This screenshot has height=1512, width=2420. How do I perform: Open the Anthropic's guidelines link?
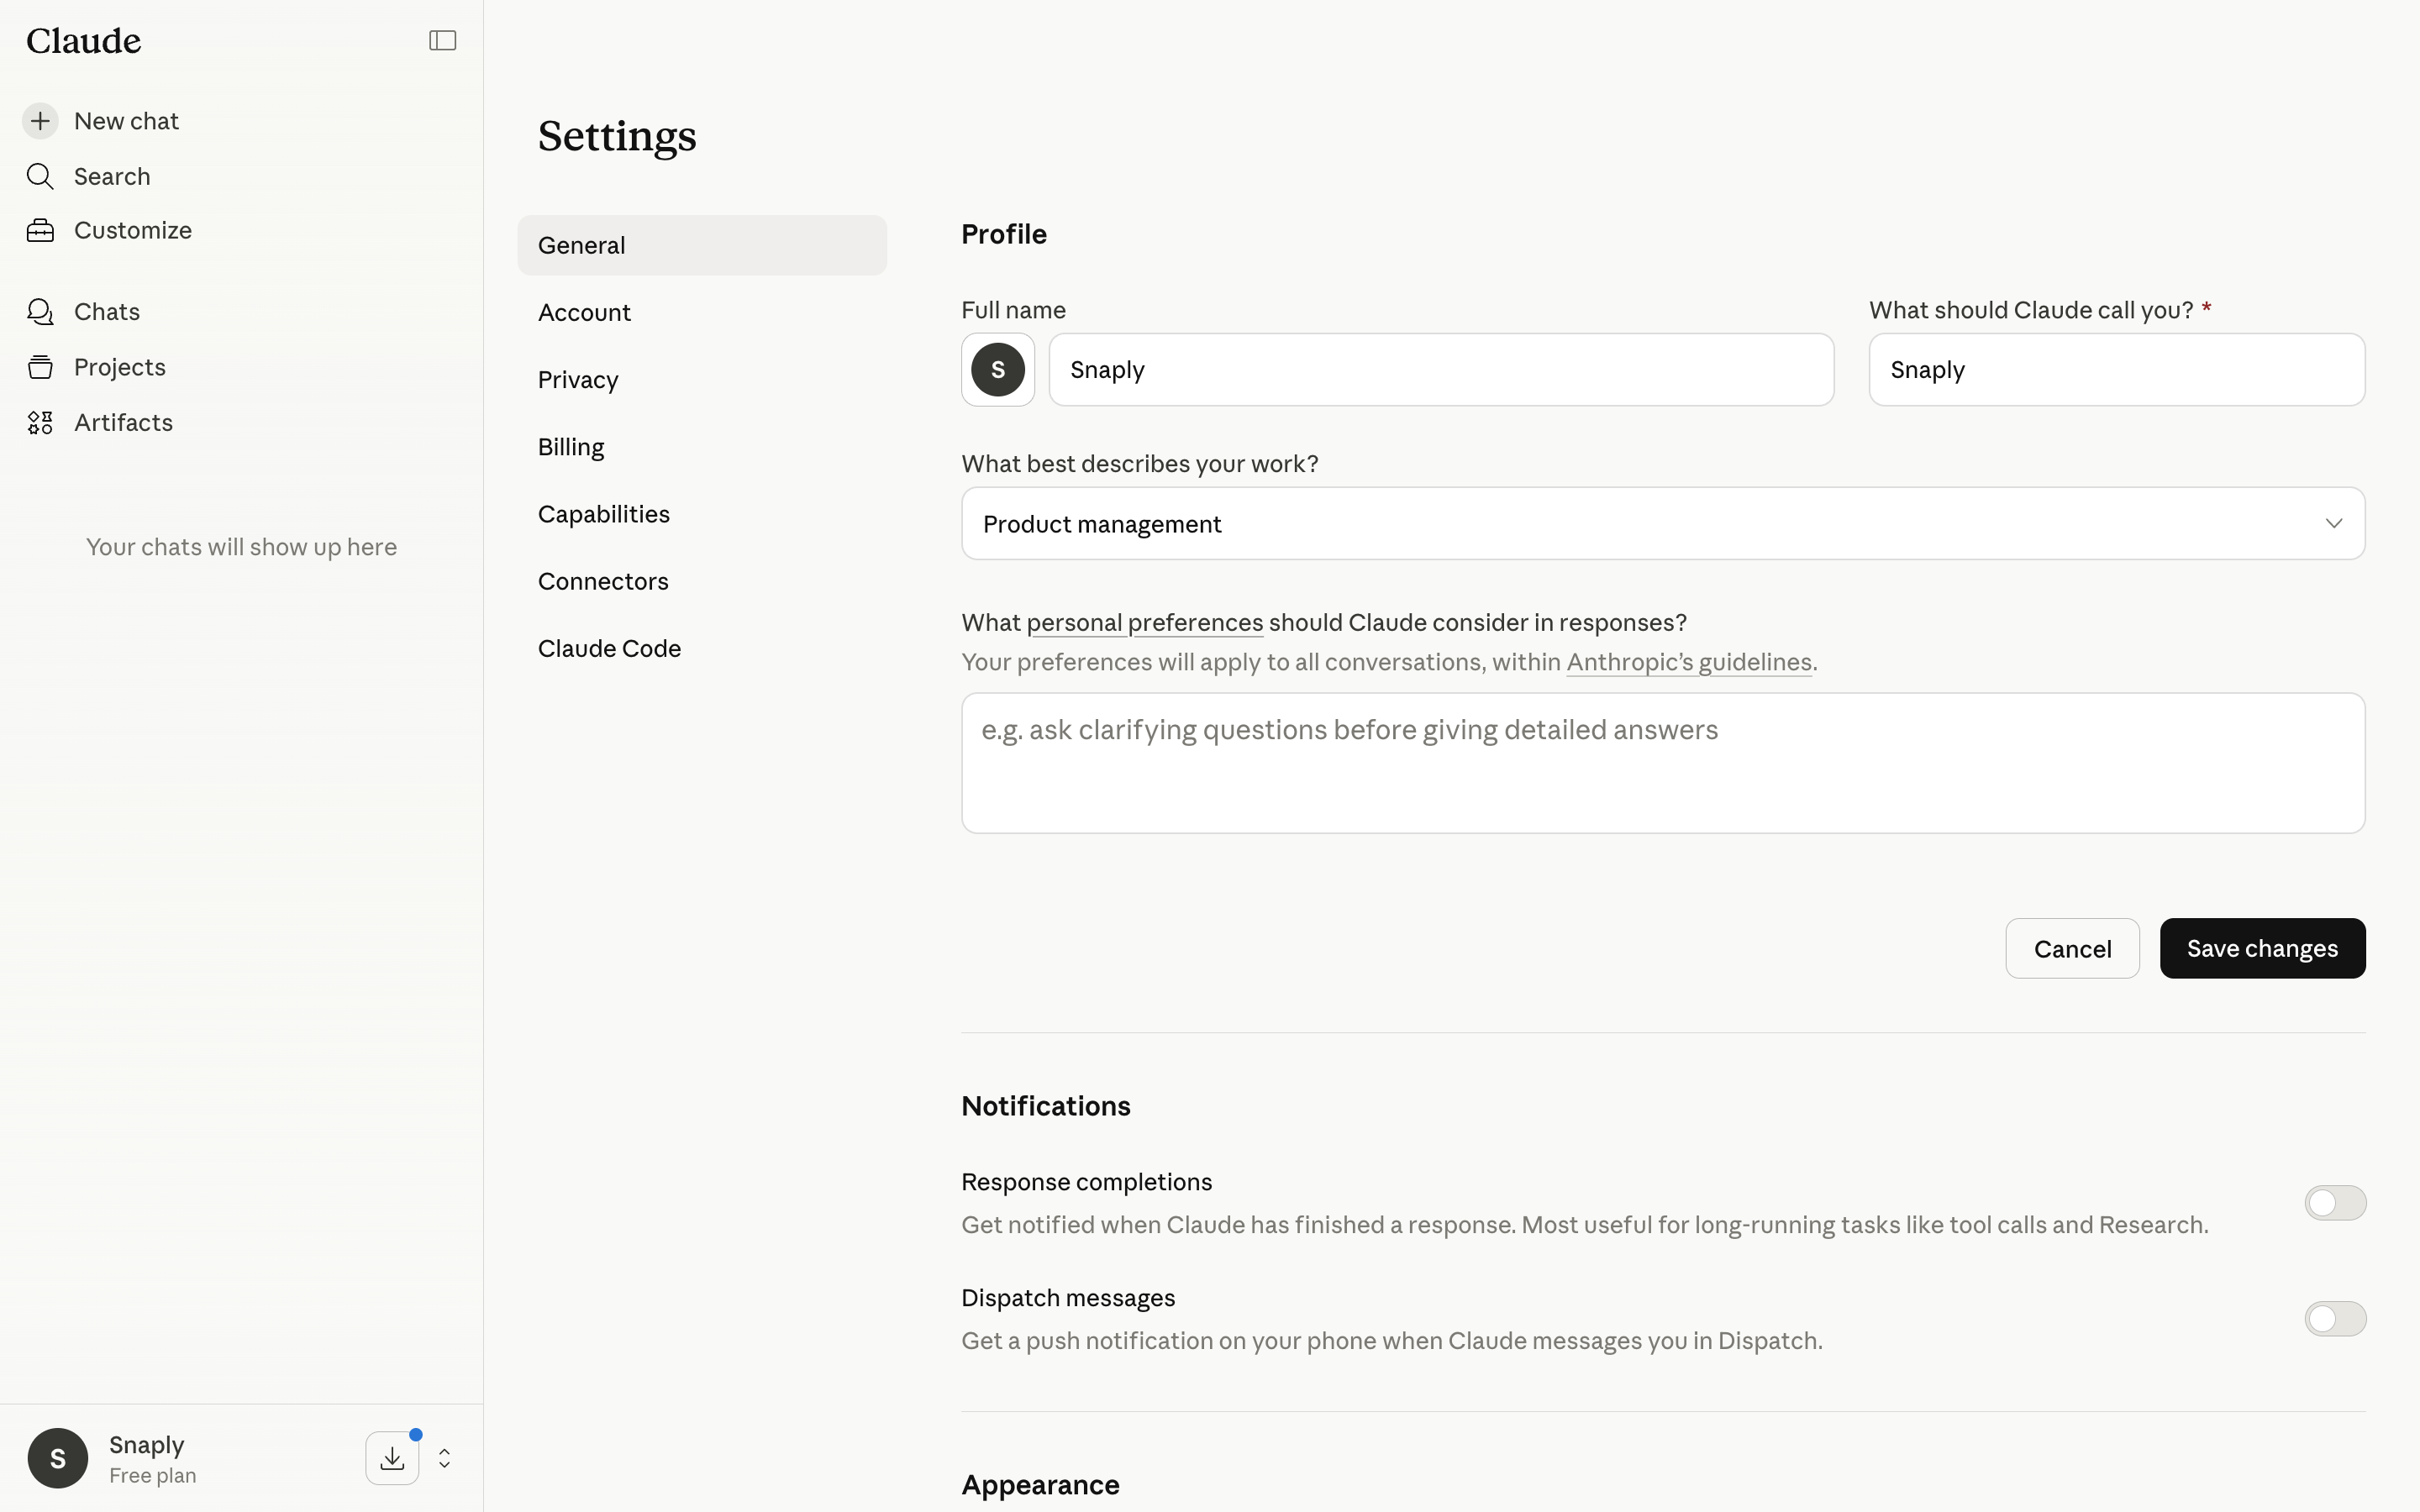pos(1689,662)
